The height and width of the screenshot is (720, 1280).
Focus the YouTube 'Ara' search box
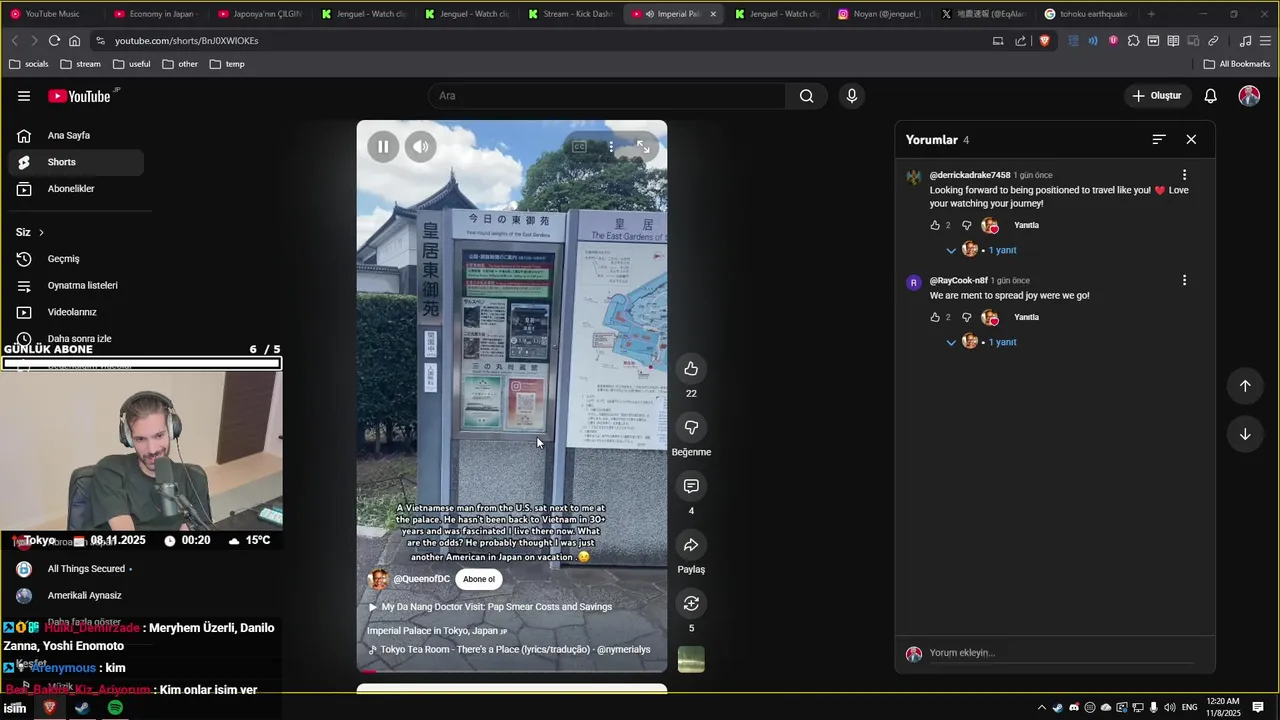tap(607, 96)
